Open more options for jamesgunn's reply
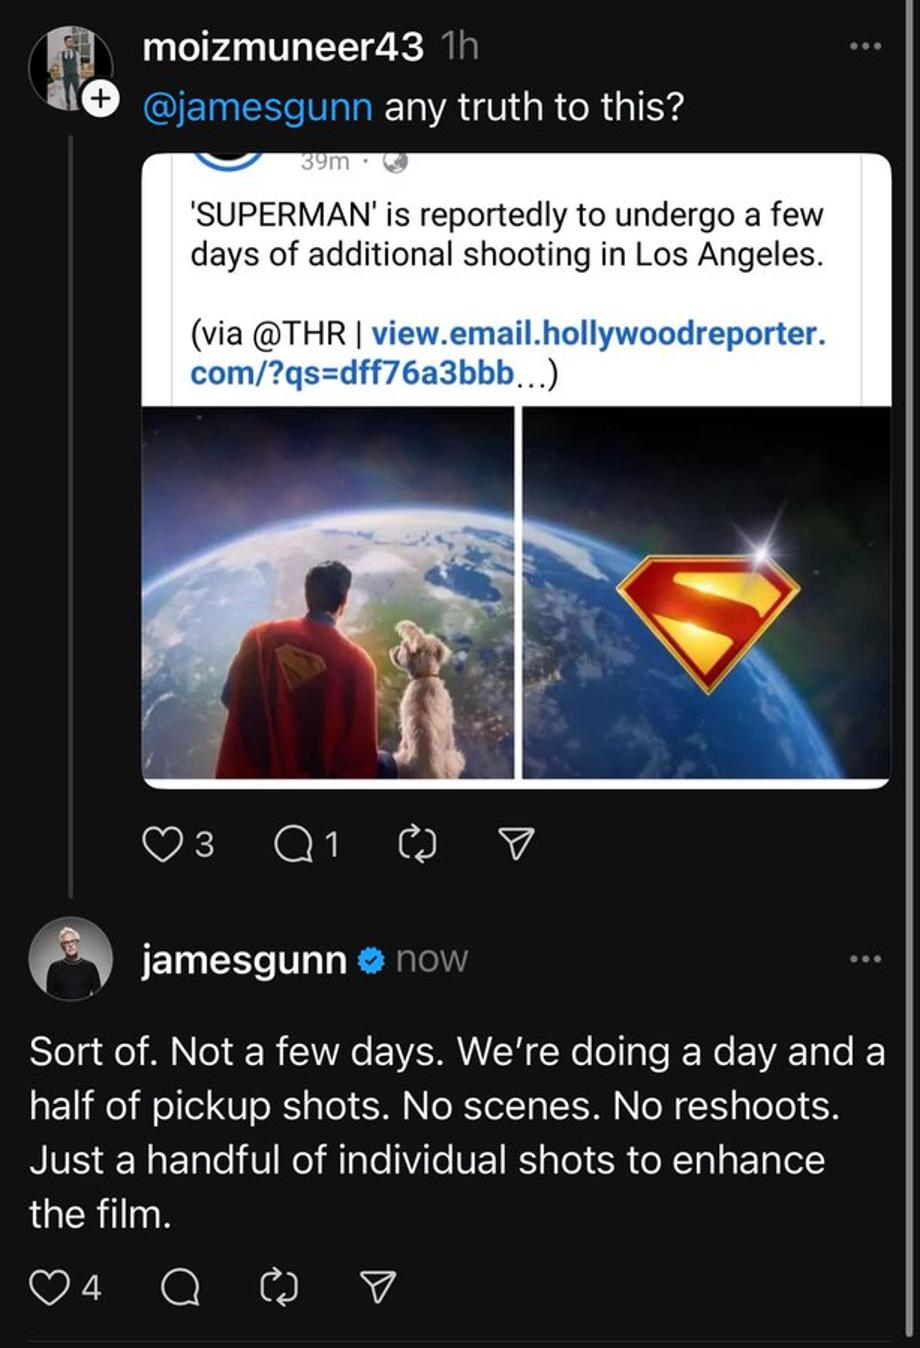The width and height of the screenshot is (920, 1348). coord(865,959)
